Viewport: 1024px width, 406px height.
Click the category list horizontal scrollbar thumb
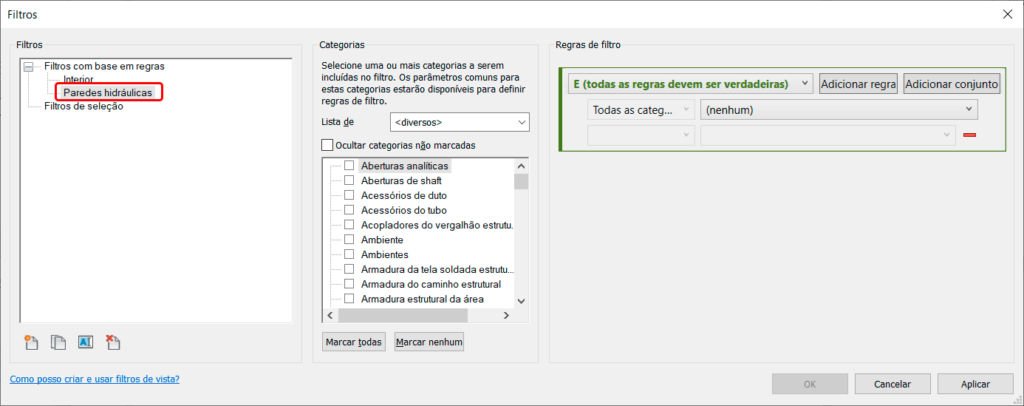pyautogui.click(x=403, y=315)
